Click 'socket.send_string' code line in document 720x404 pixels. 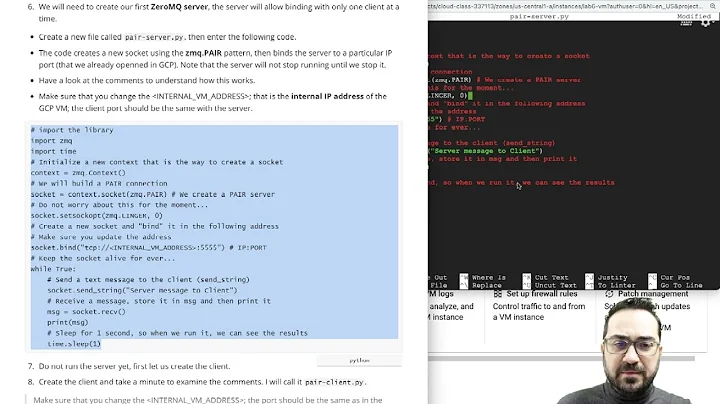(x=142, y=291)
